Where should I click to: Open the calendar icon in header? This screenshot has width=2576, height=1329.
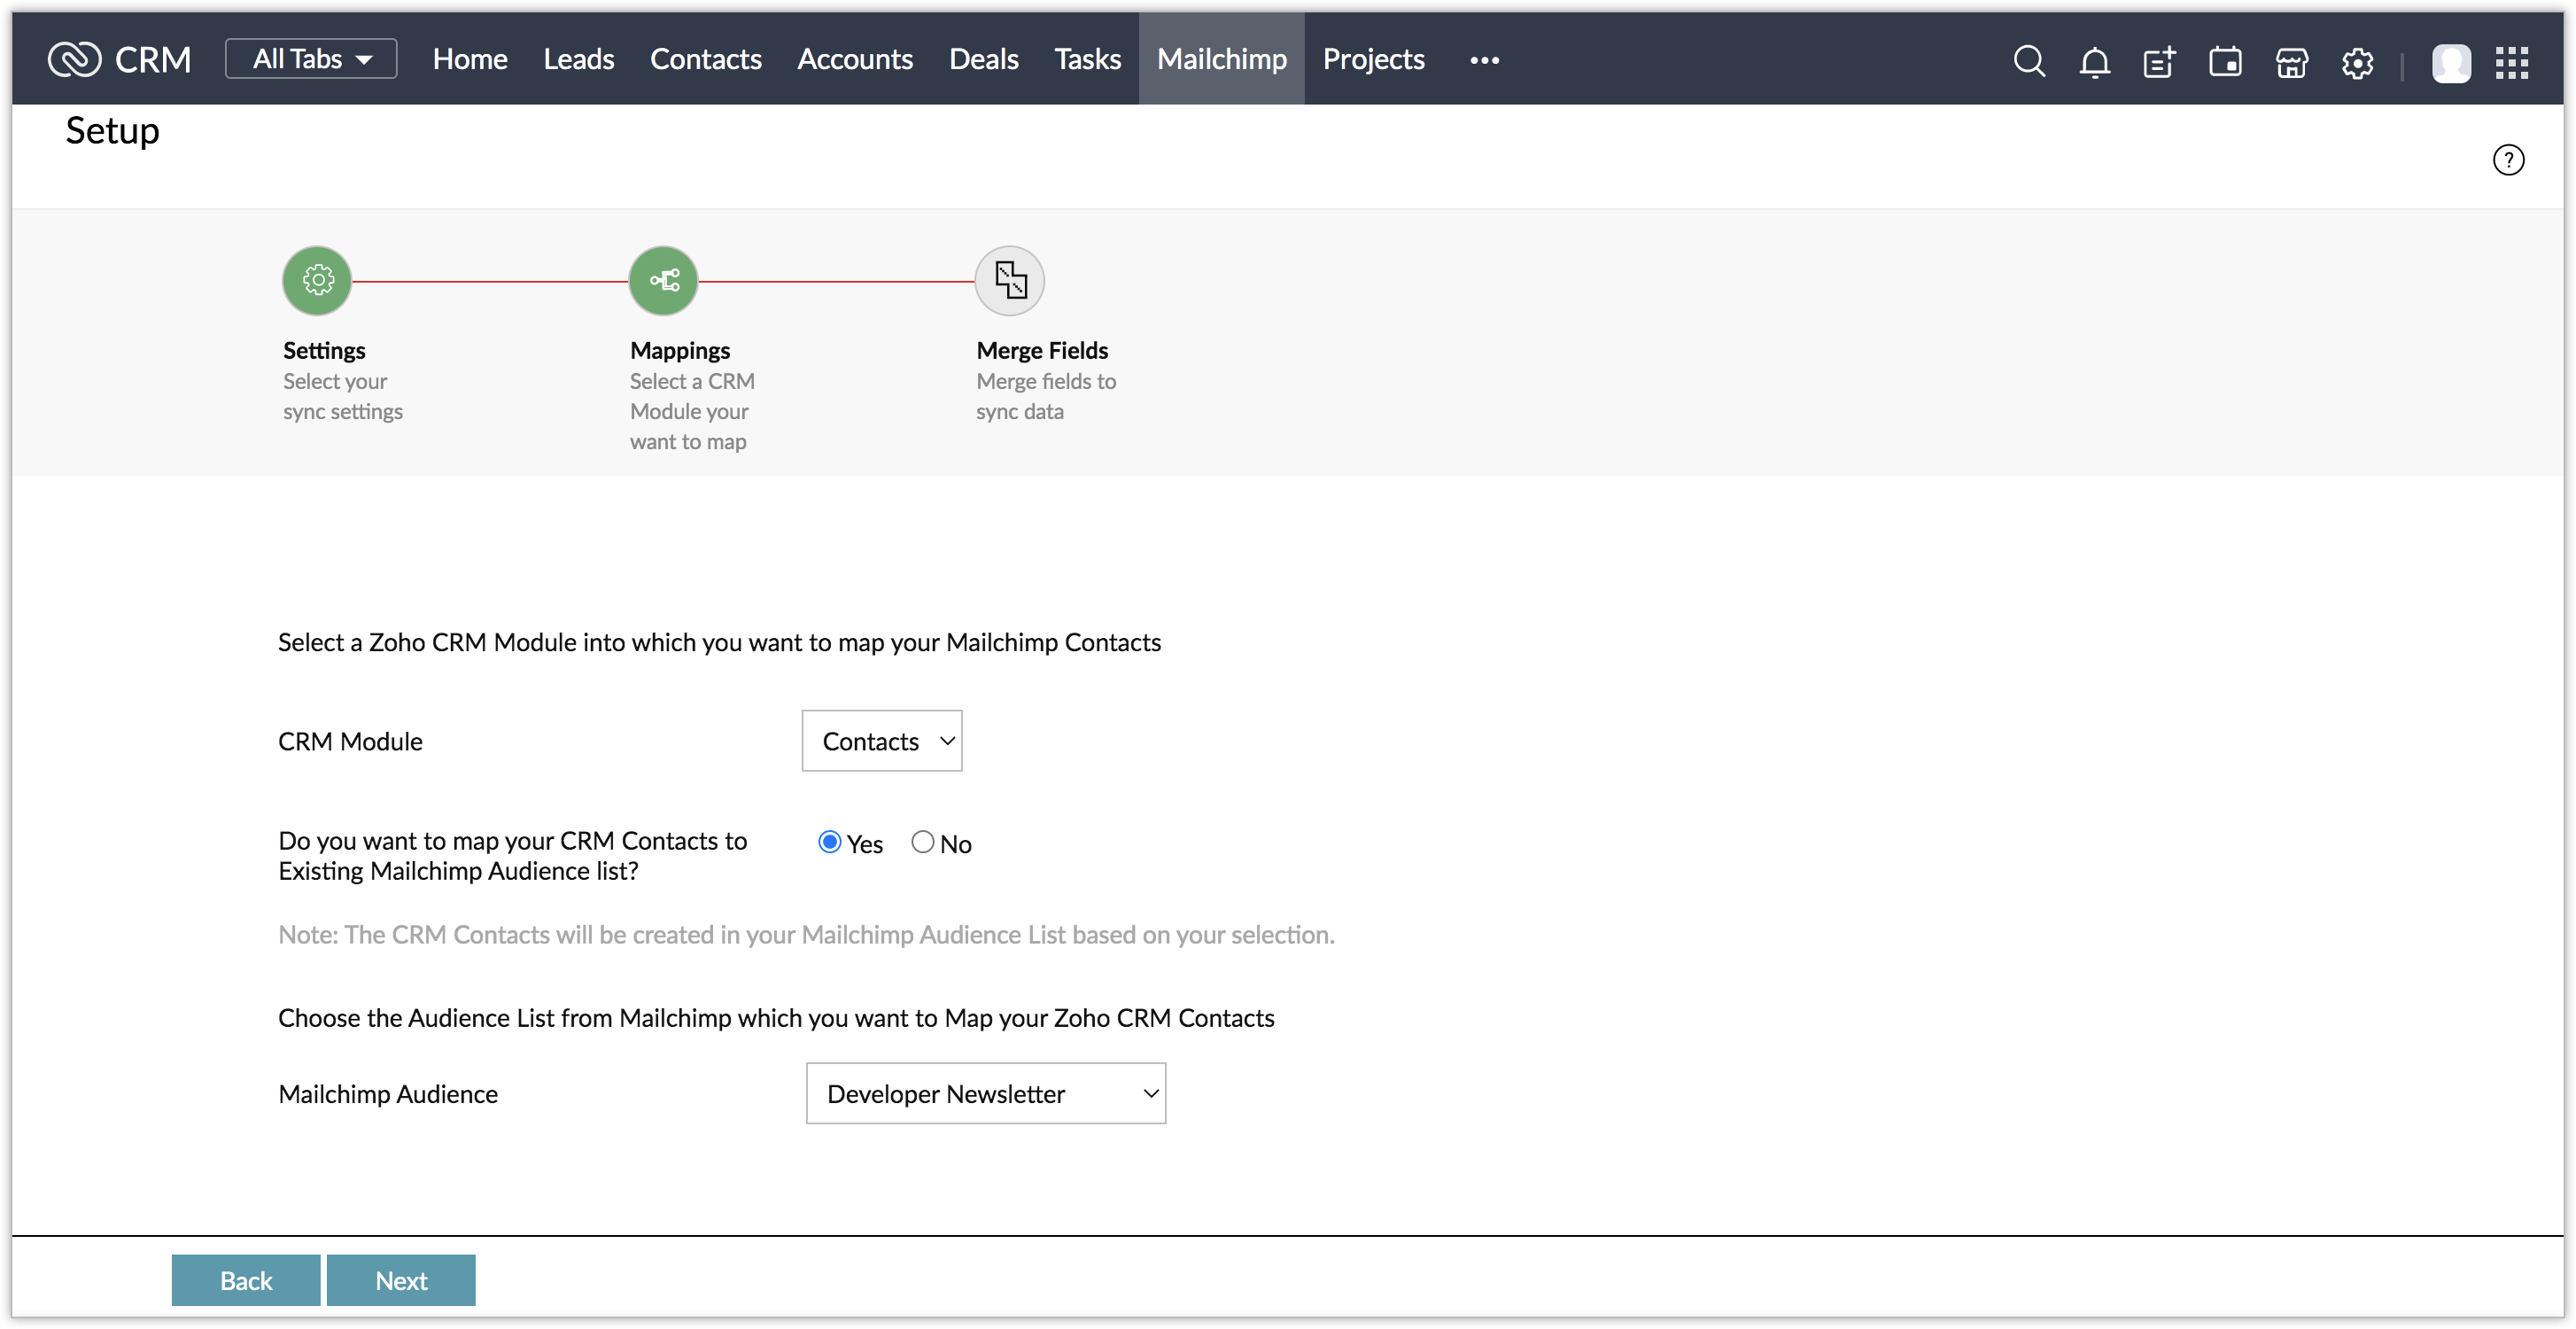point(2225,62)
